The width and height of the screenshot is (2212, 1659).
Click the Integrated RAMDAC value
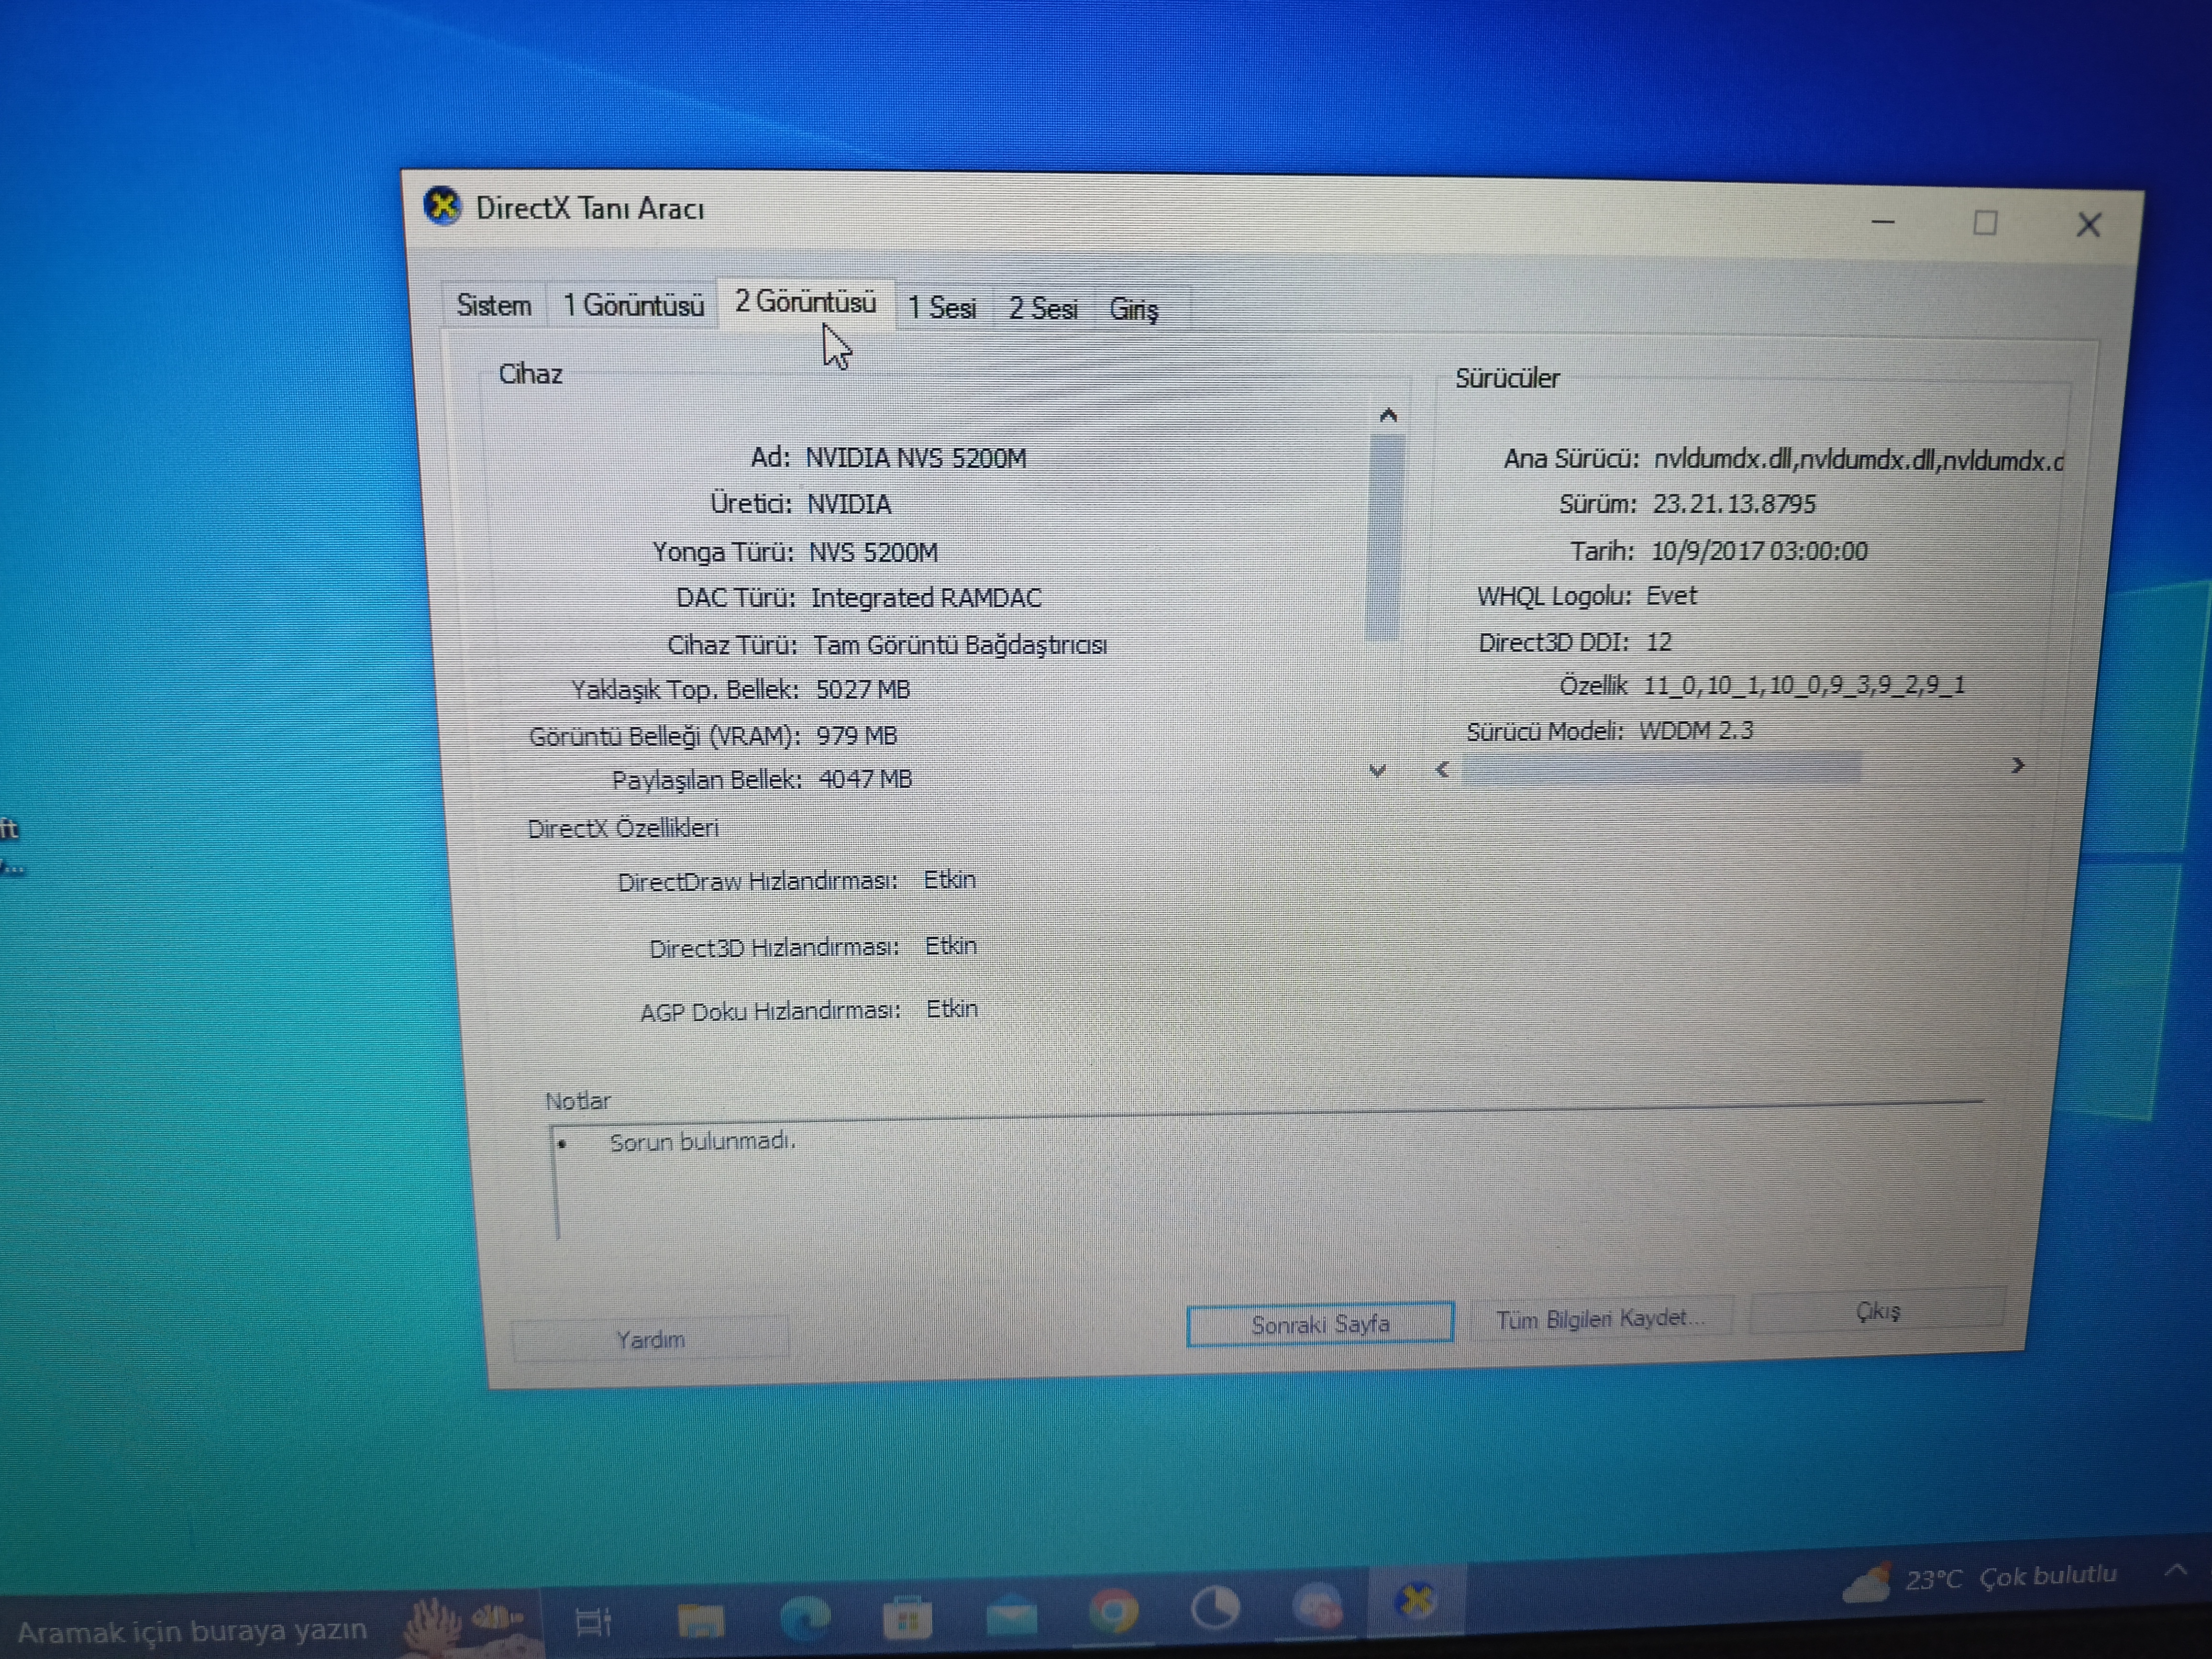926,598
